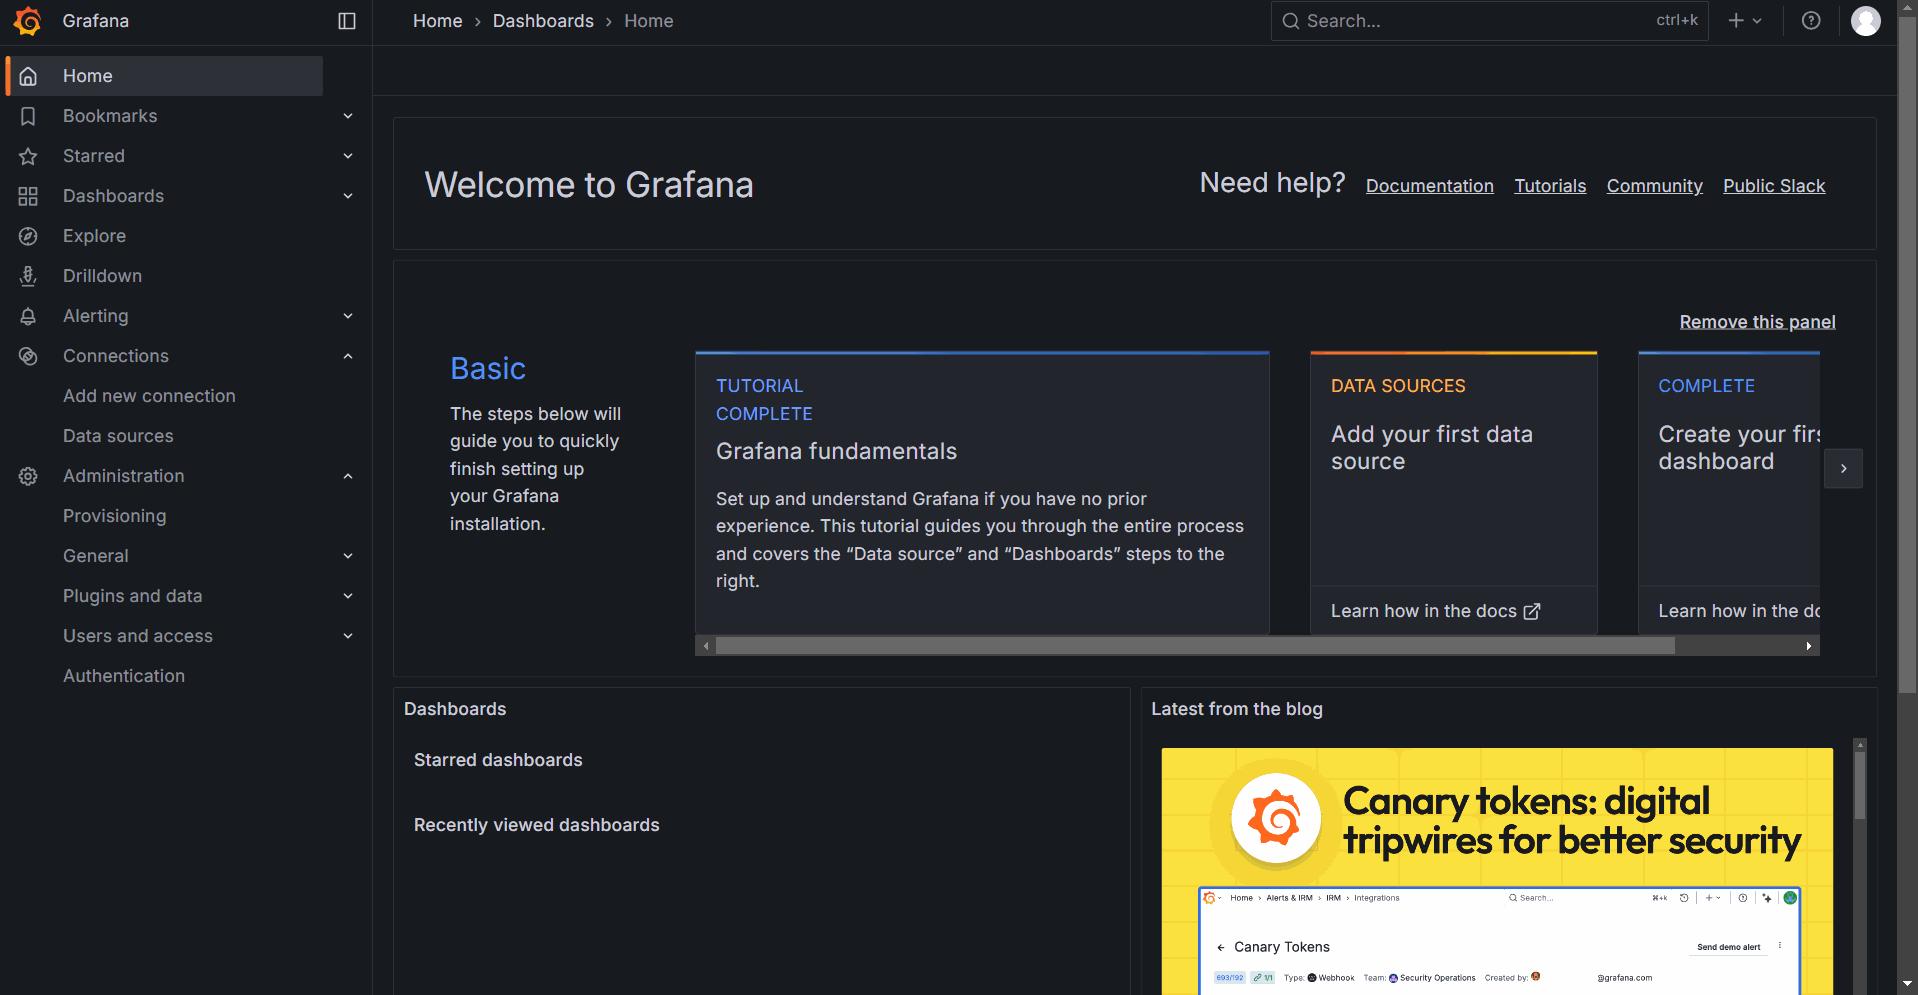Viewport: 1918px width, 995px height.
Task: Open the plus New dropdown
Action: coord(1745,21)
